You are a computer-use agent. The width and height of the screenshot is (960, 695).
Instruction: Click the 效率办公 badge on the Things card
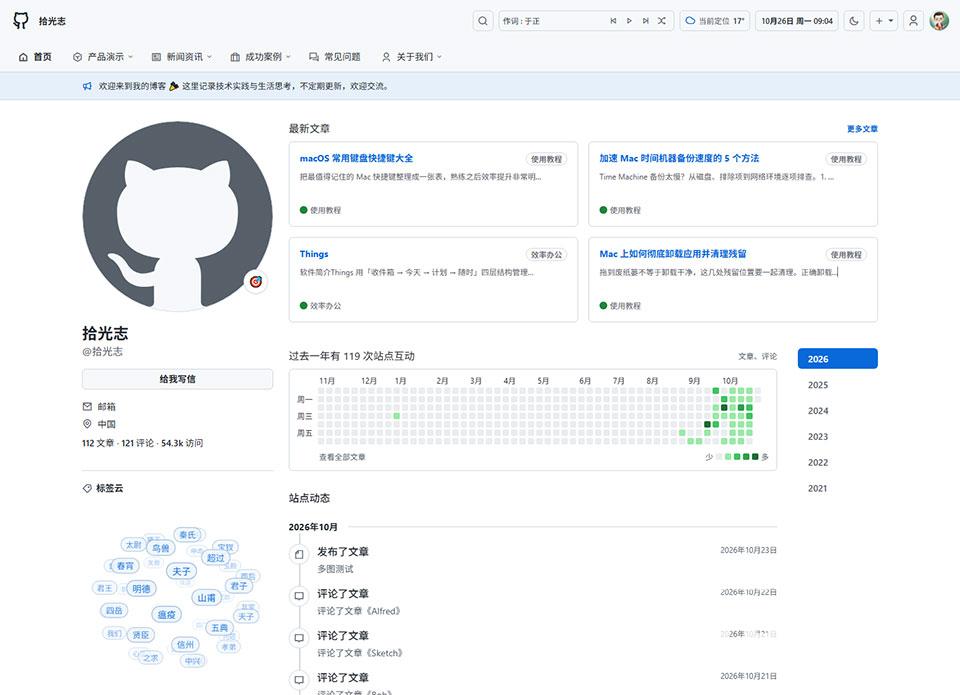pyautogui.click(x=546, y=255)
